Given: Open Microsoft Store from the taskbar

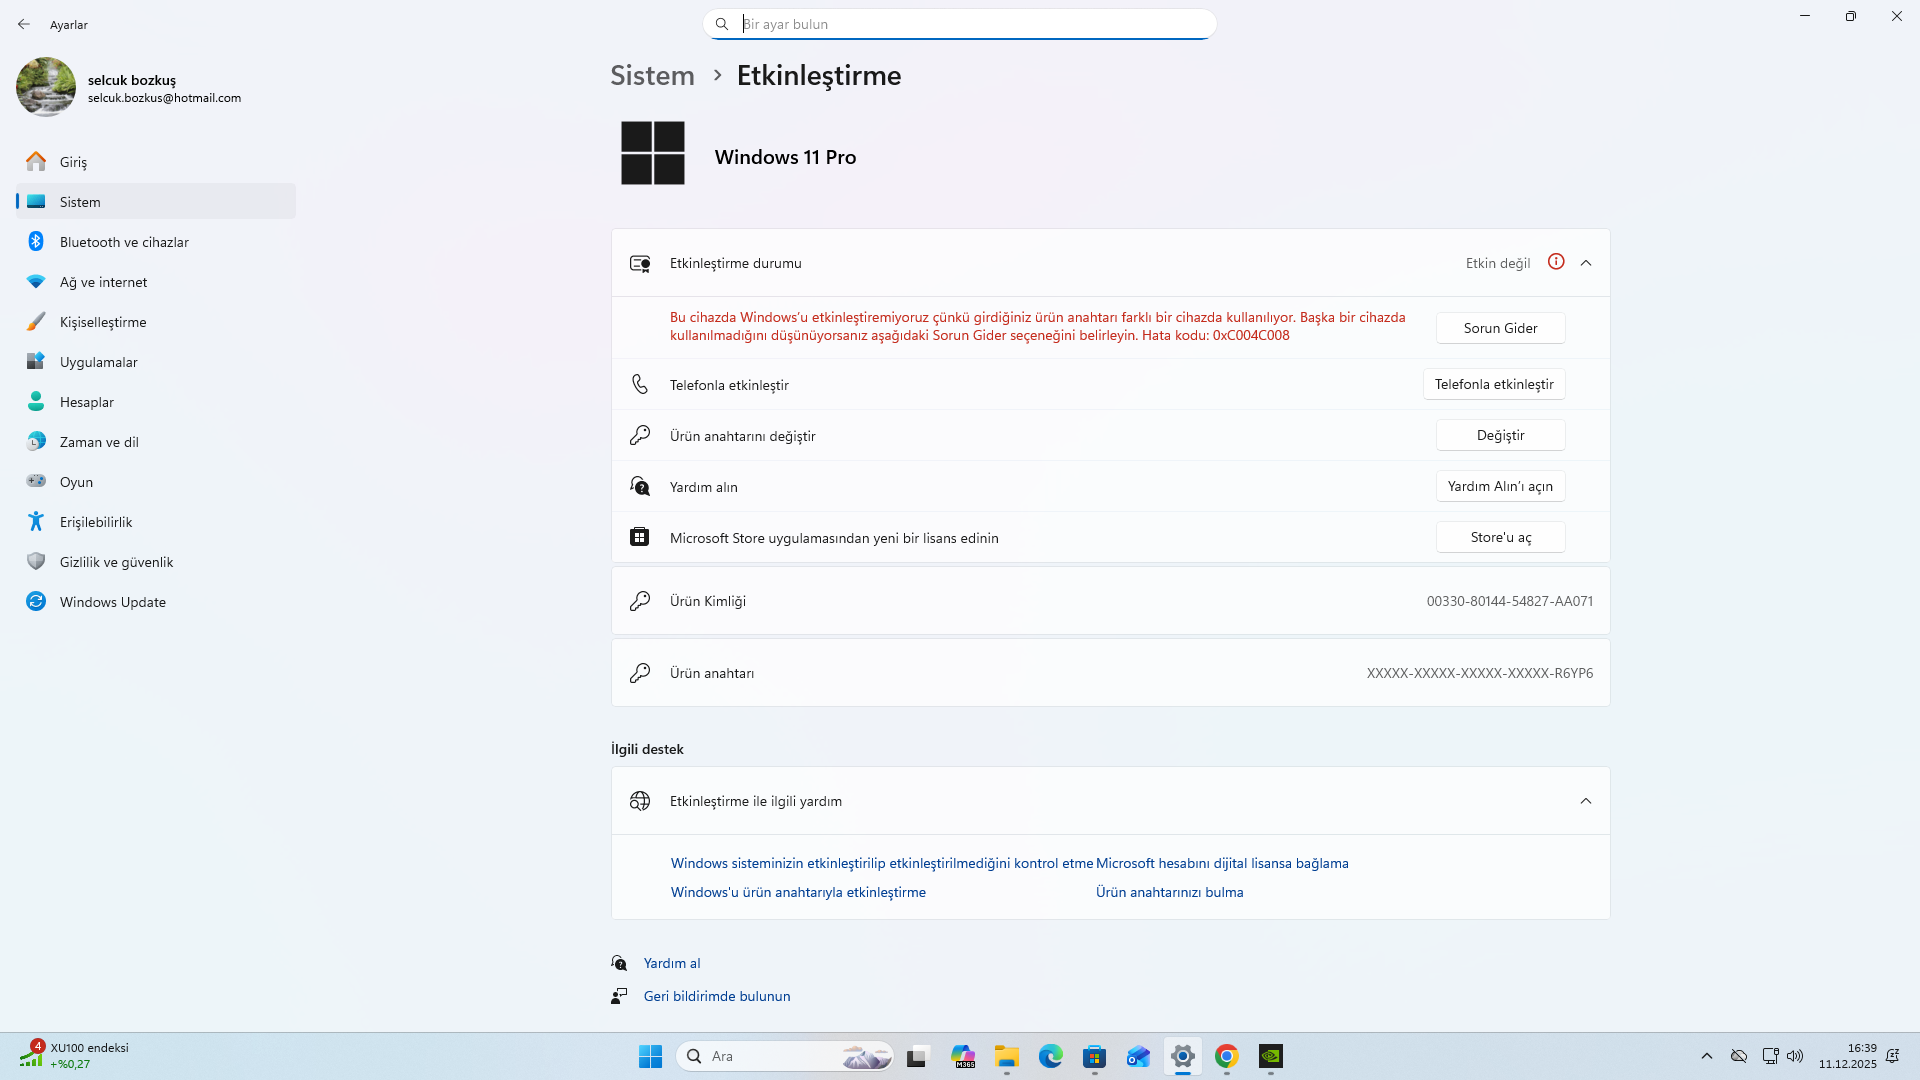Looking at the screenshot, I should click(x=1095, y=1056).
